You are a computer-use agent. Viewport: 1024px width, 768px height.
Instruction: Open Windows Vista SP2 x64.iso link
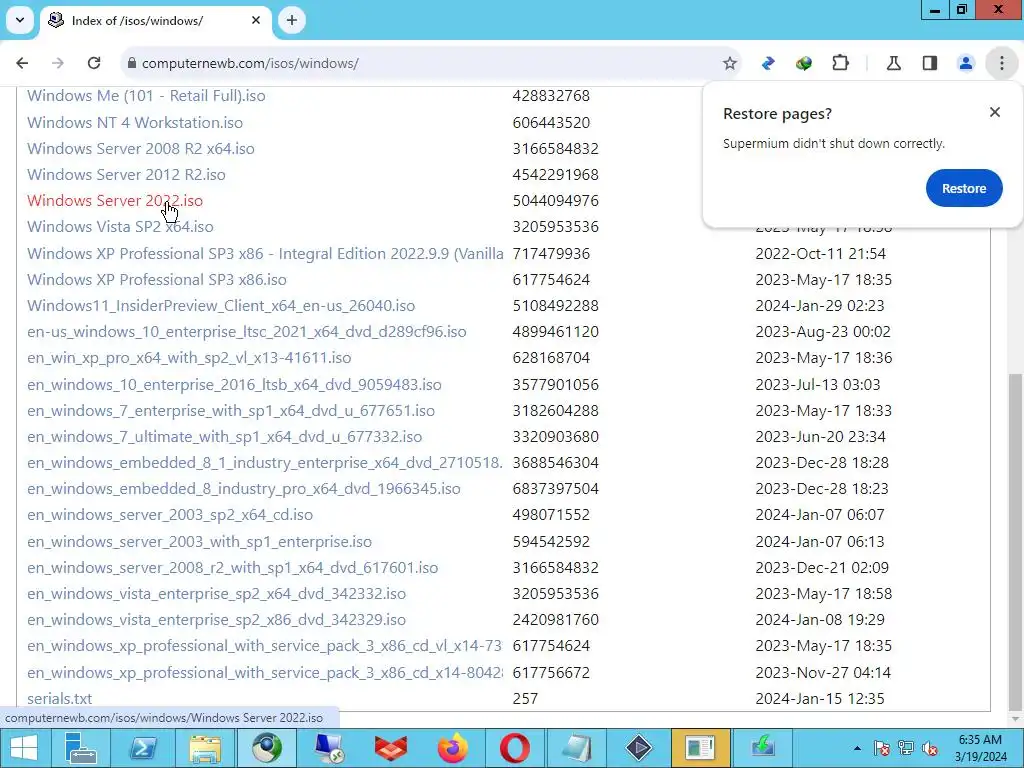point(120,227)
